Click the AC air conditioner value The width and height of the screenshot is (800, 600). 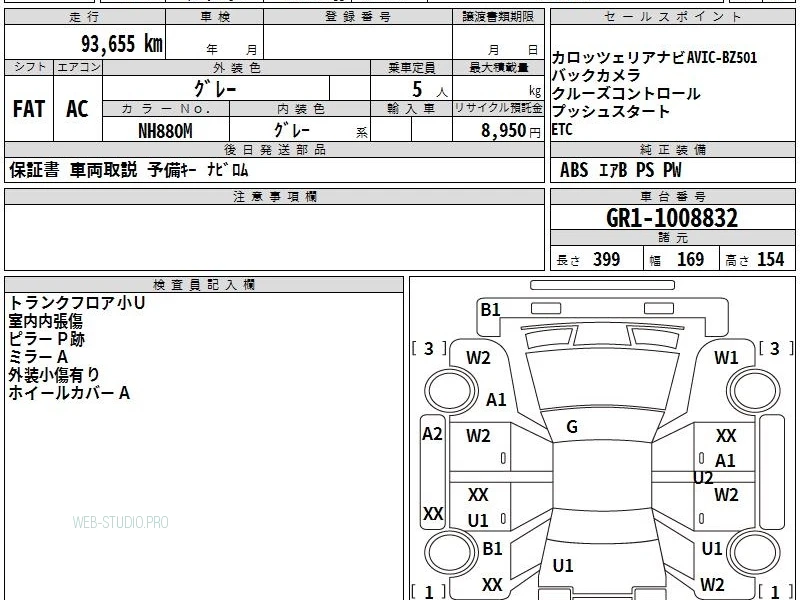(x=77, y=109)
